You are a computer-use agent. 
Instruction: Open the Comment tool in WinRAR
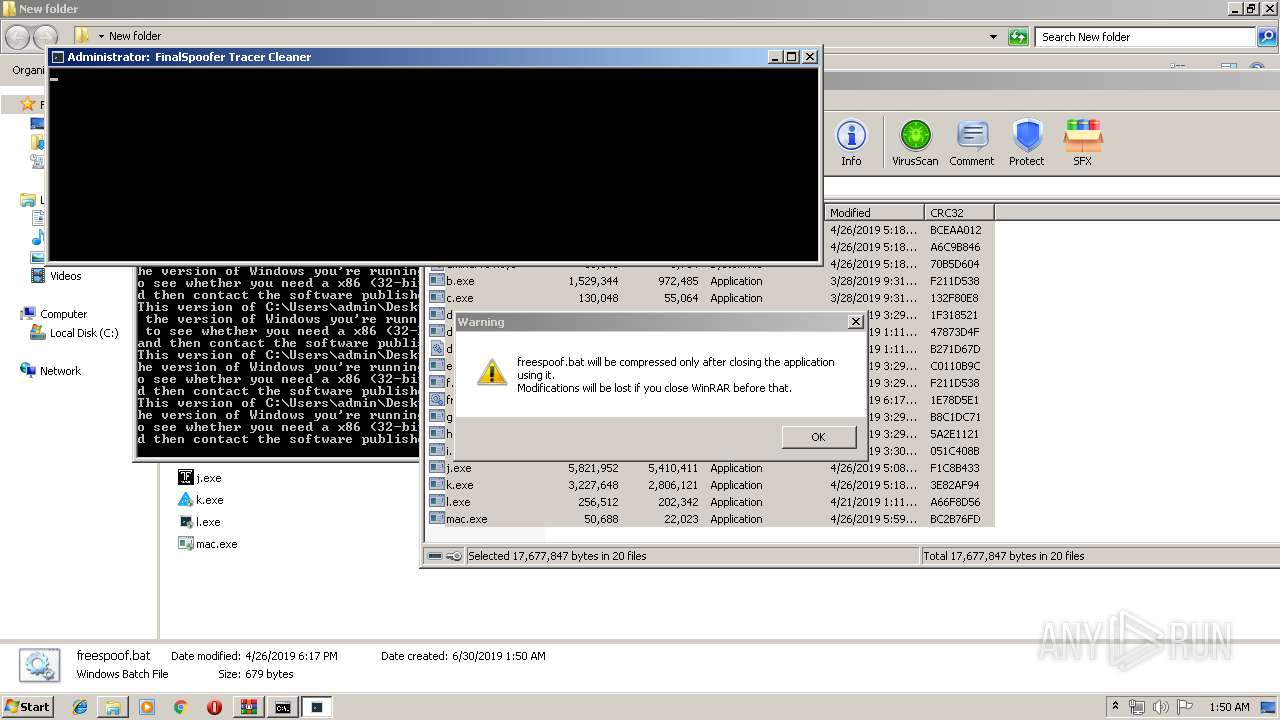[x=971, y=143]
